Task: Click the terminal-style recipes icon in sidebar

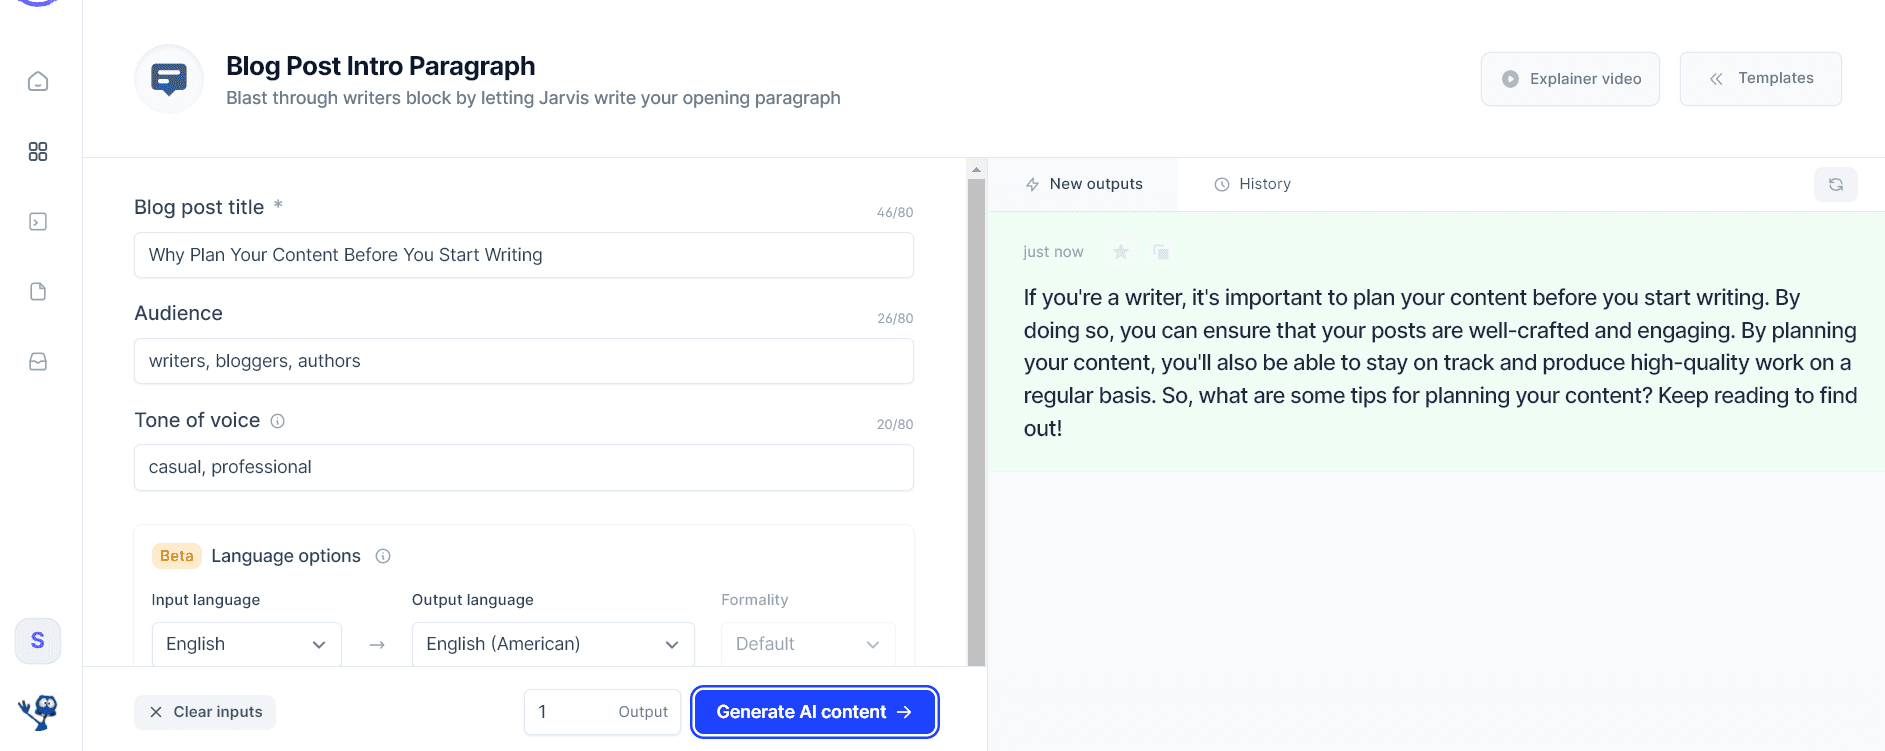Action: [38, 221]
